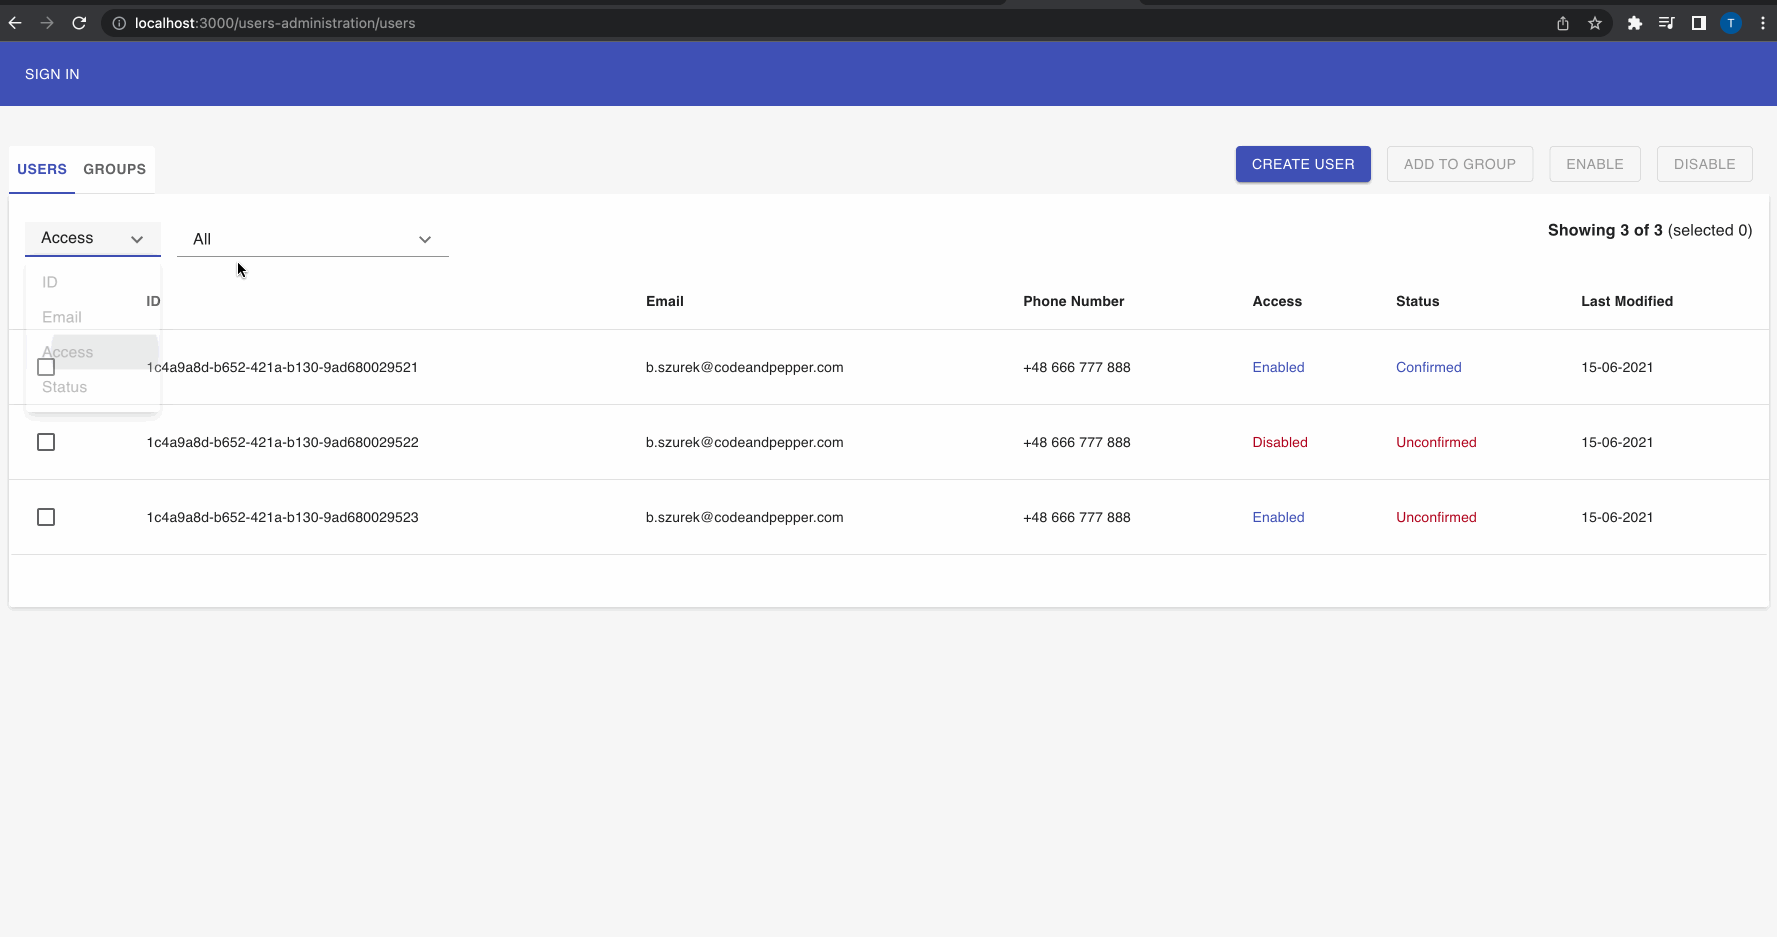This screenshot has height=937, width=1777.
Task: Click Unconfirmed status in the Disabled row
Action: pos(1436,442)
